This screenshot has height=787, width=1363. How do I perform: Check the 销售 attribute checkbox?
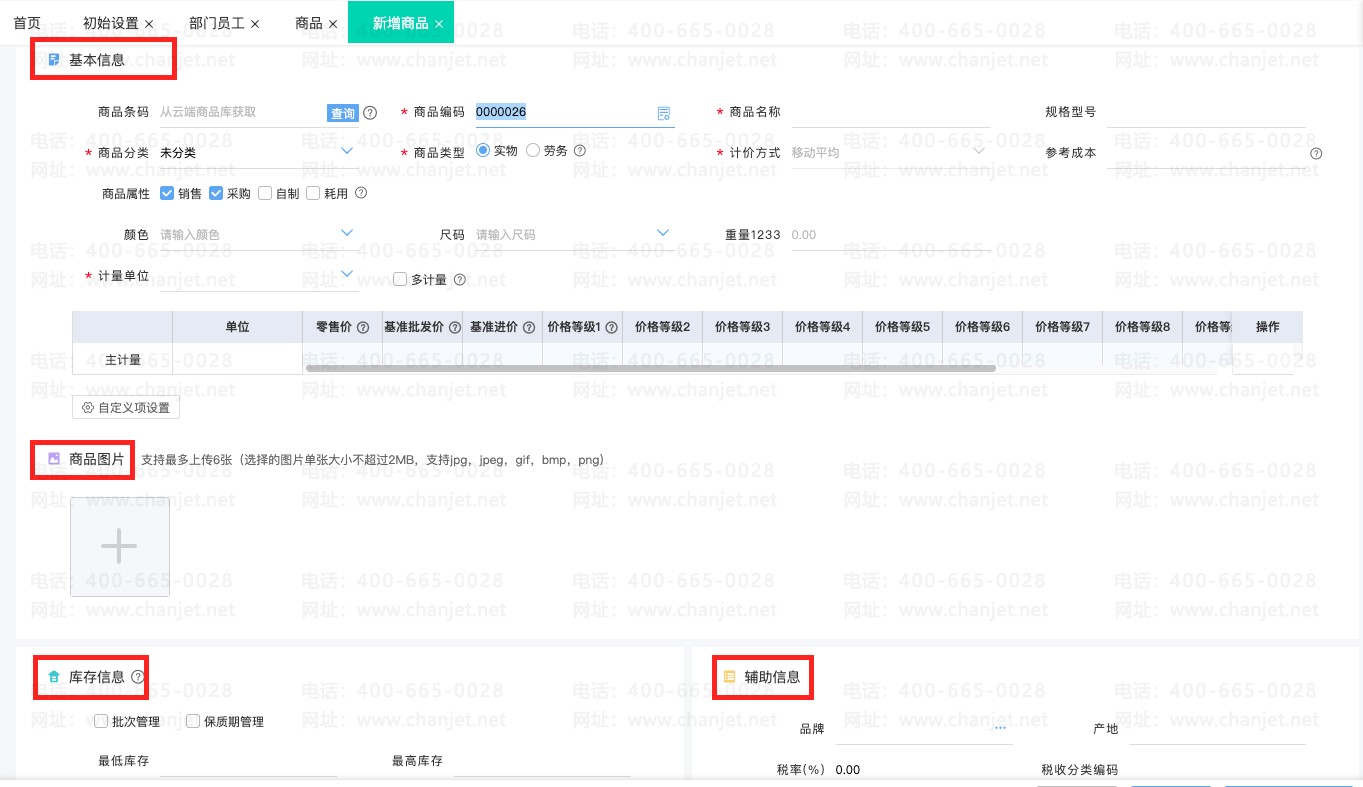167,193
